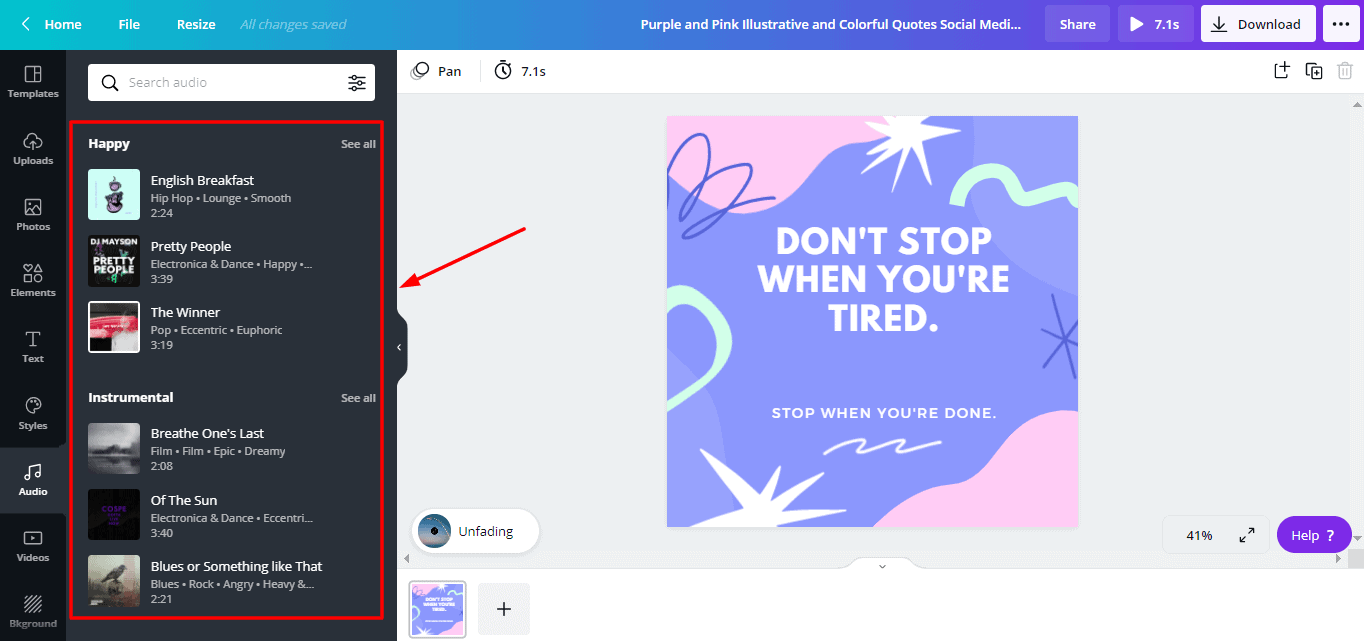Open the audio search filter options icon
Image resolution: width=1364 pixels, height=641 pixels.
coord(357,83)
